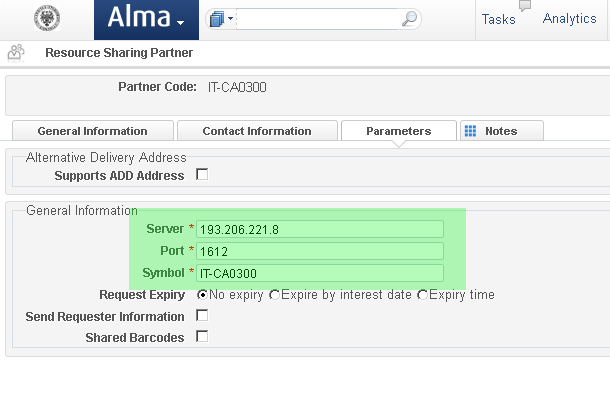Open the Tasks menu

coord(498,19)
